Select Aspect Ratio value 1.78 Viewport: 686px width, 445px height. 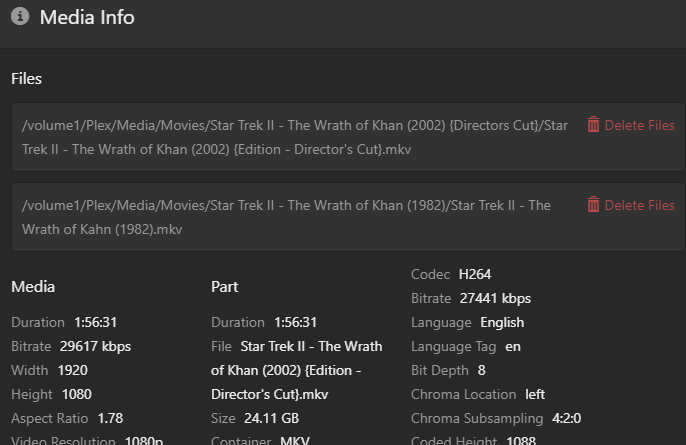tap(110, 419)
